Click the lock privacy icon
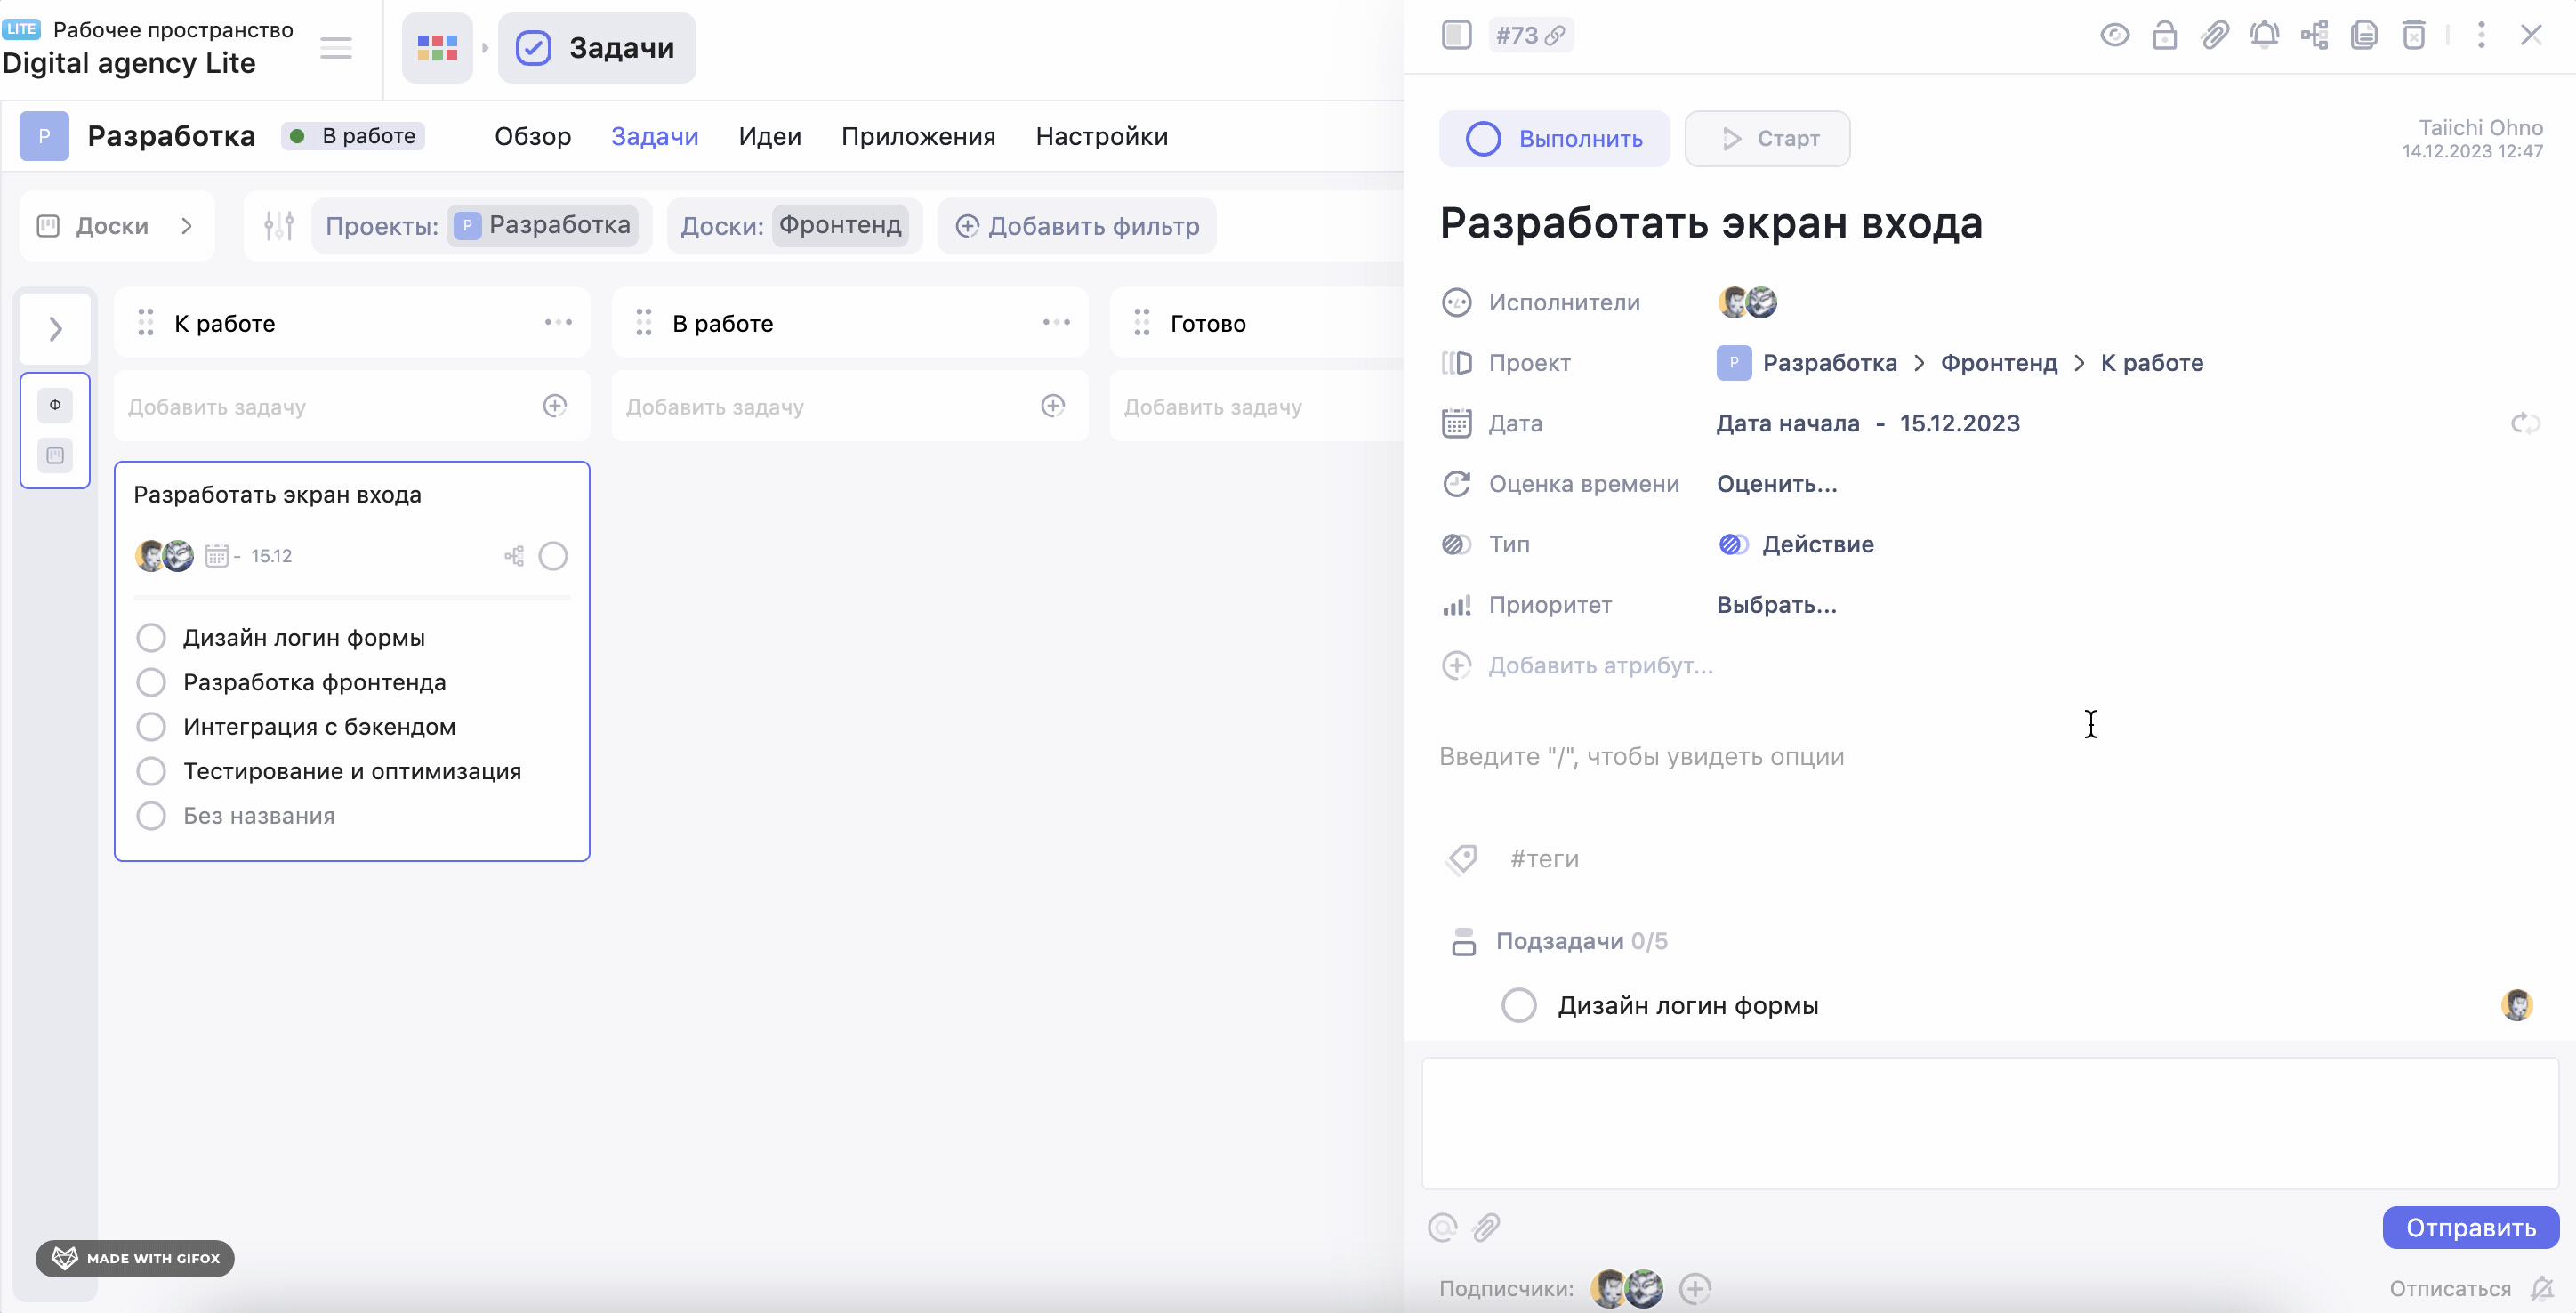Image resolution: width=2576 pixels, height=1313 pixels. 2164,35
